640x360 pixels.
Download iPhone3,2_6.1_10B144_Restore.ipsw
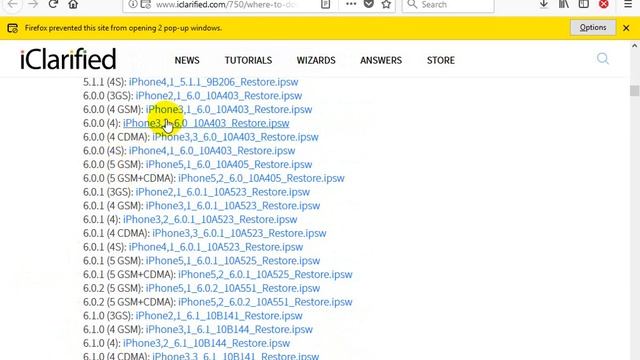207,343
